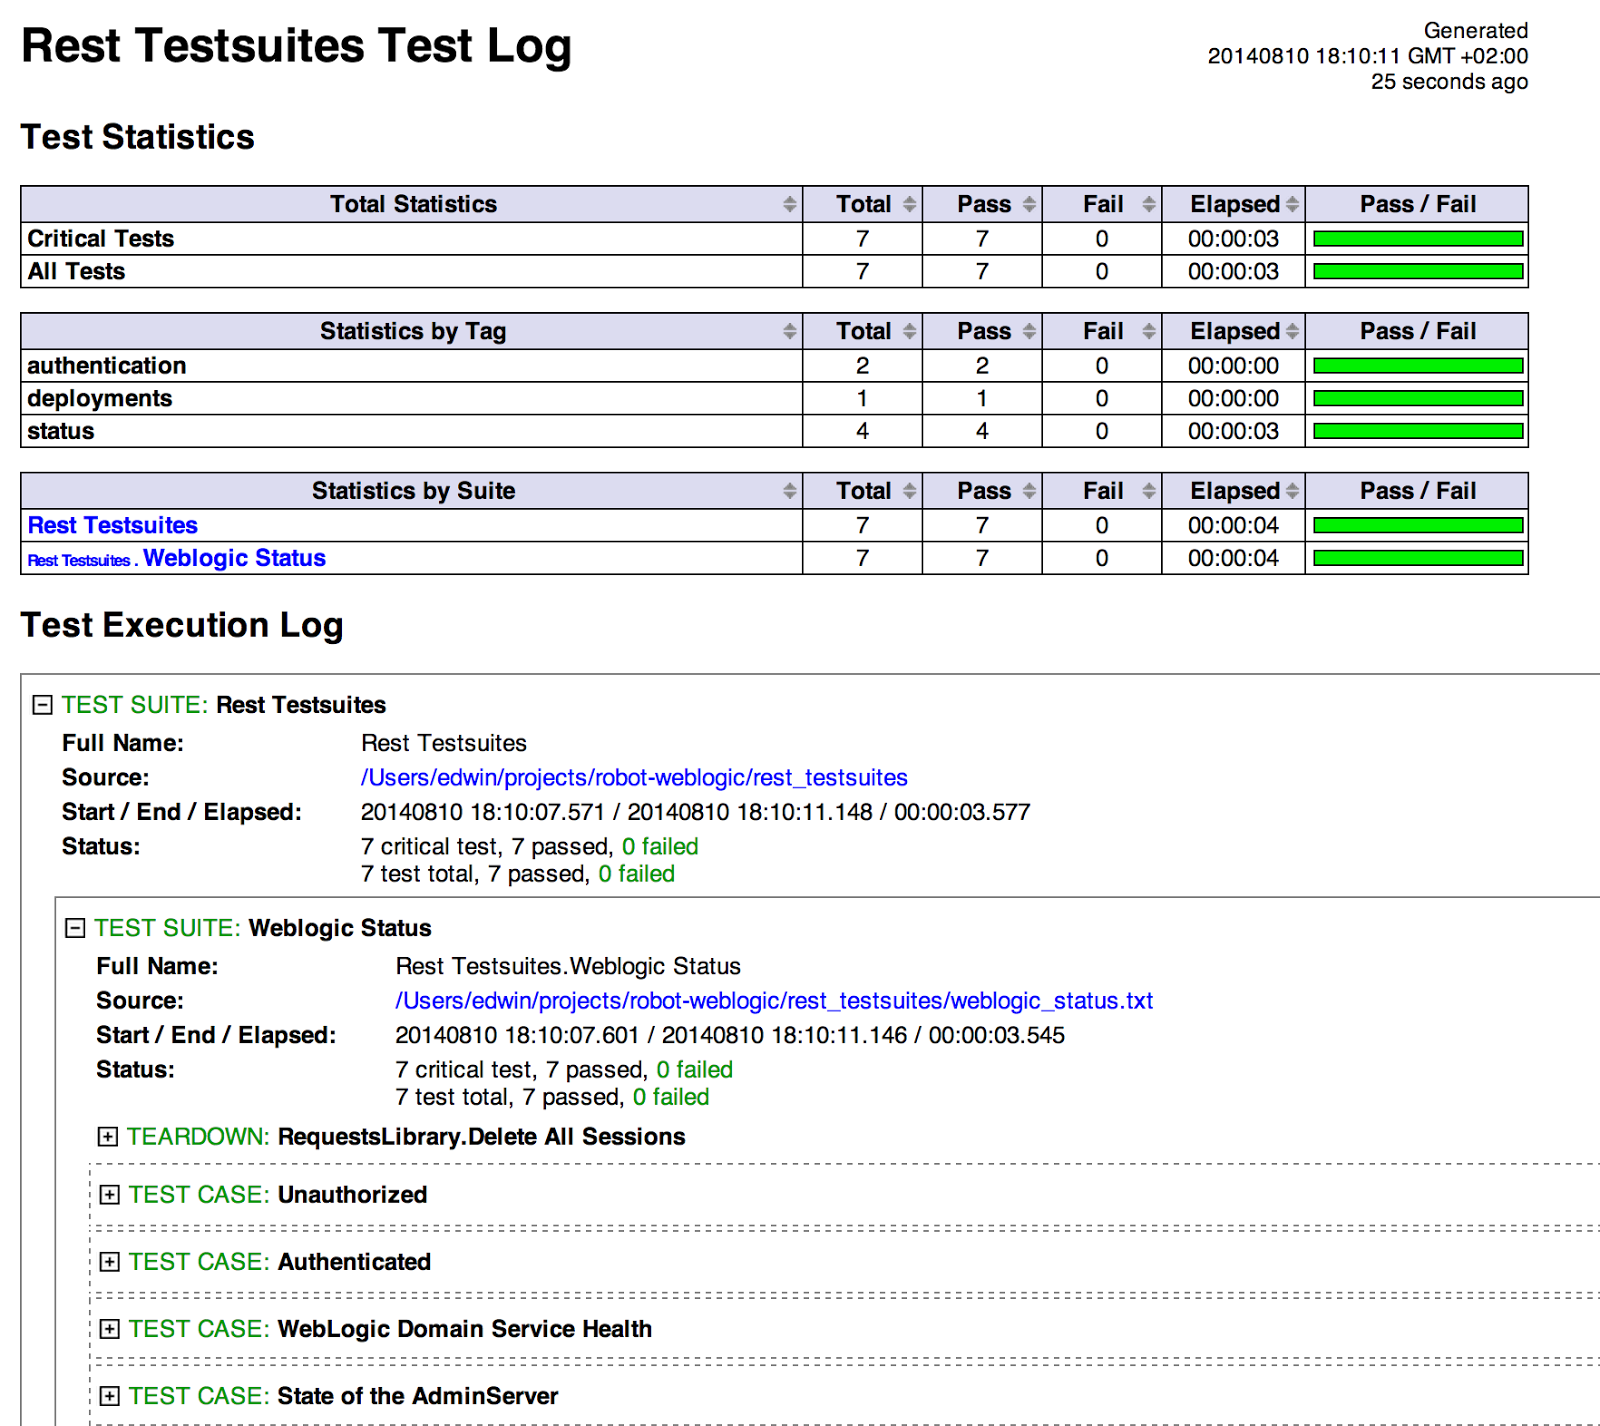
Task: Expand the Unauthorized test case
Action: 110,1195
